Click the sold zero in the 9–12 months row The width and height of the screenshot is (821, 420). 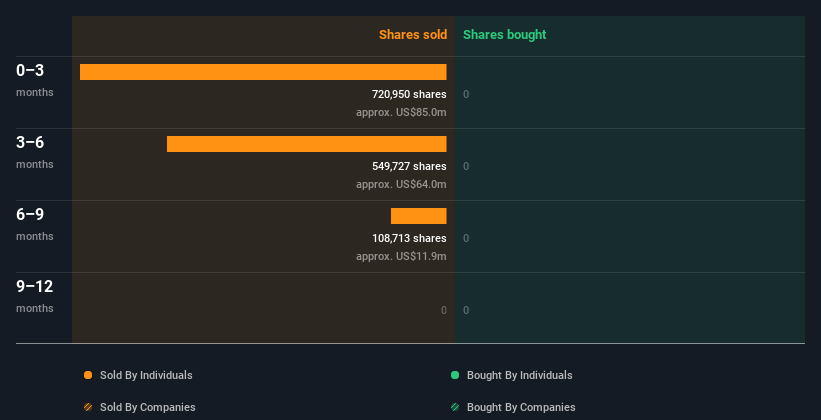(x=444, y=311)
